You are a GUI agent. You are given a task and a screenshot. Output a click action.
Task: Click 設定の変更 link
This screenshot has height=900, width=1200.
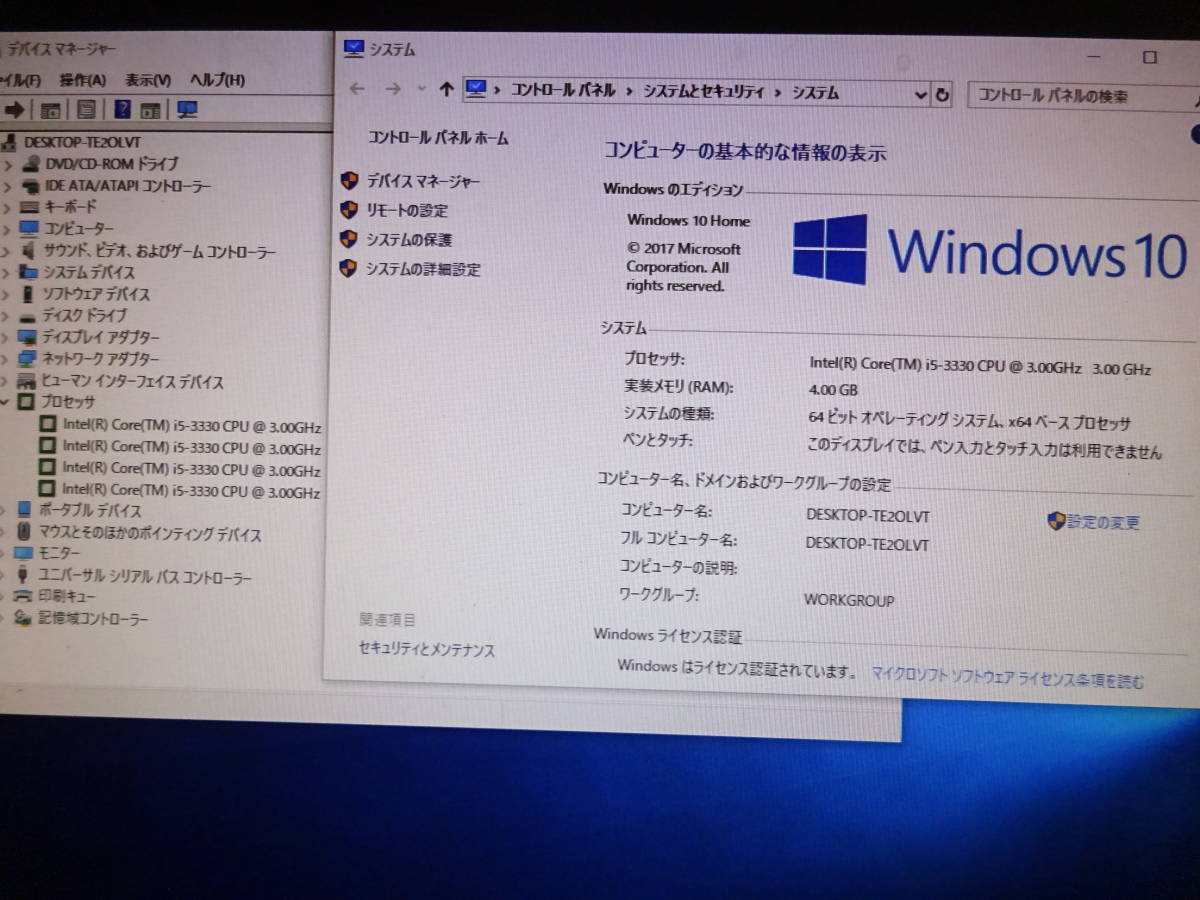pos(1103,522)
